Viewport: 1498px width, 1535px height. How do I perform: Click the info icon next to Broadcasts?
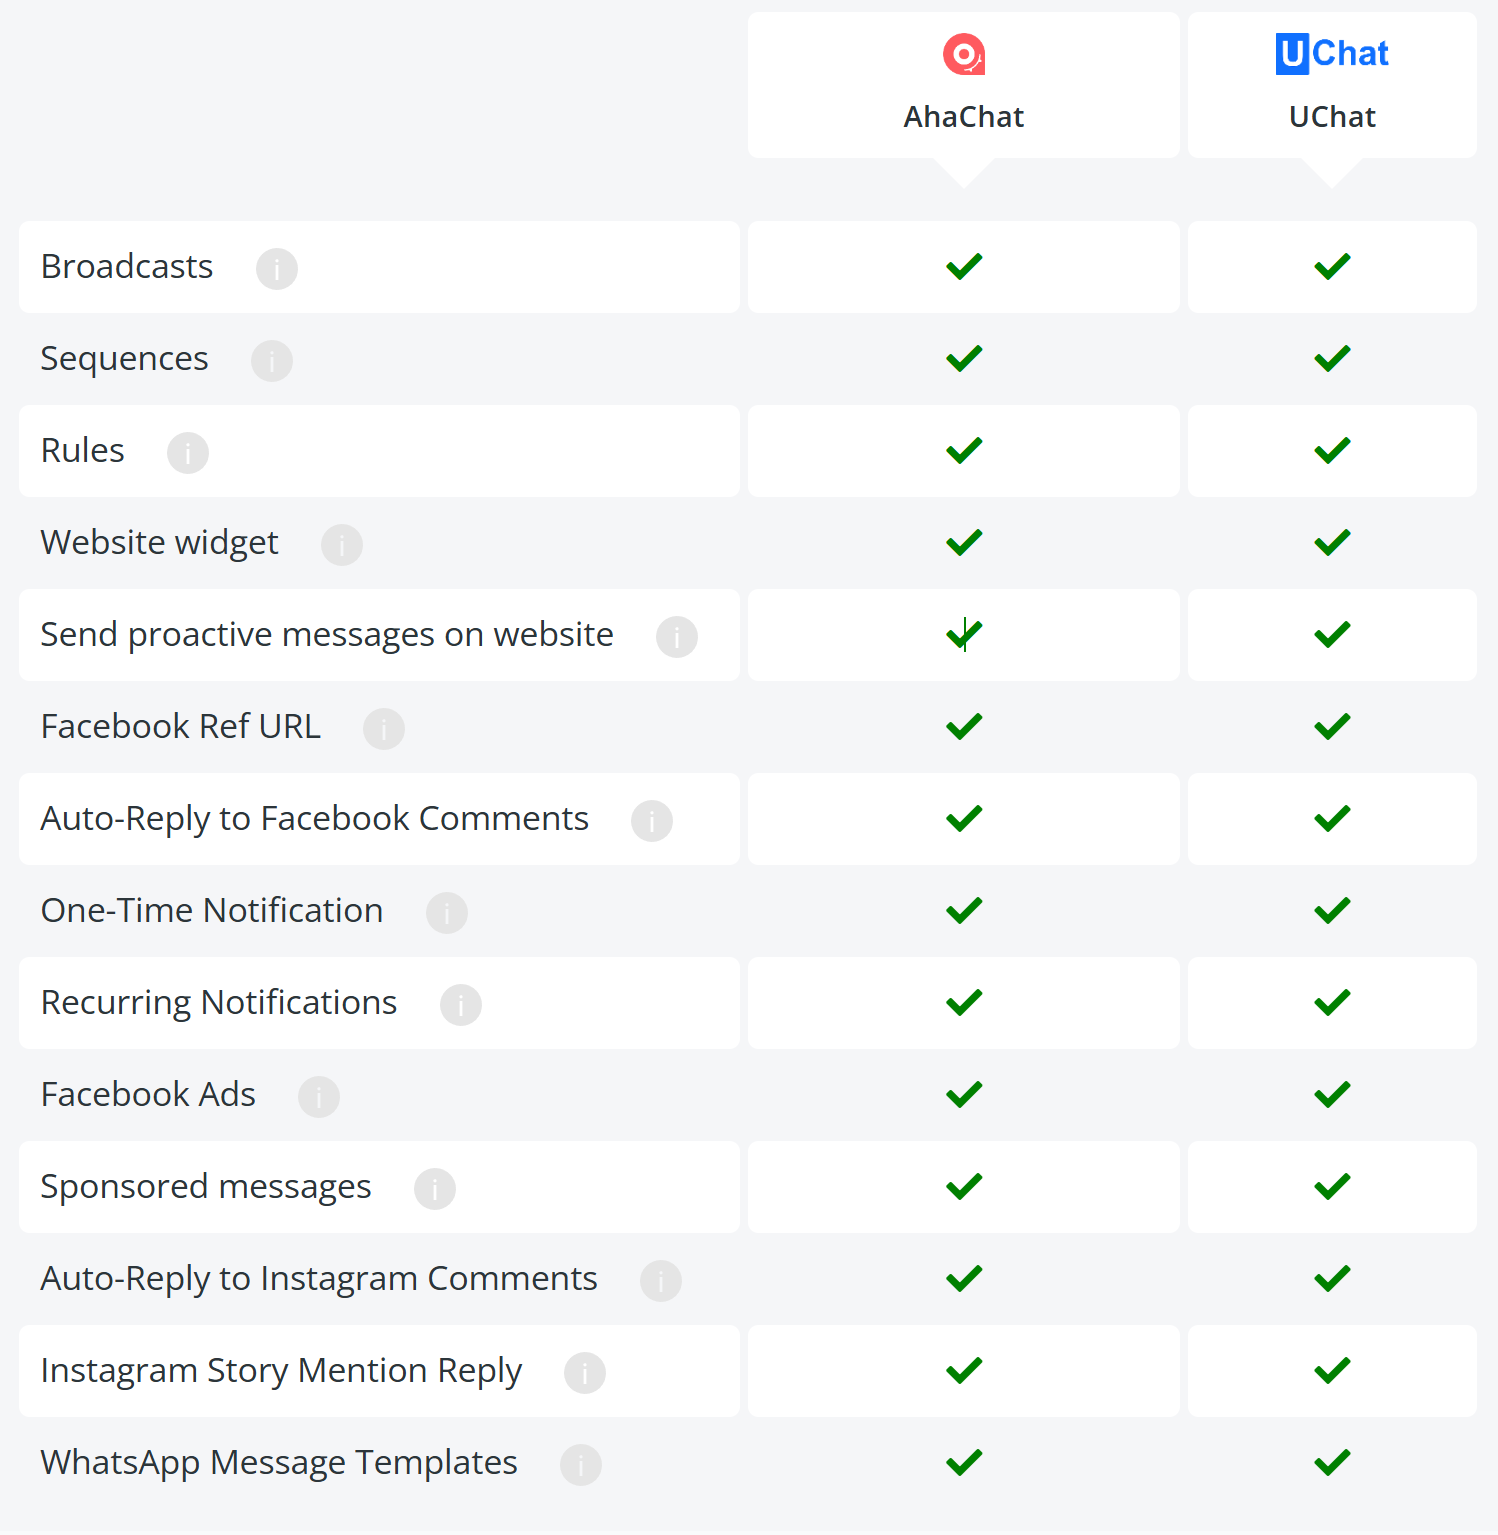tap(277, 269)
